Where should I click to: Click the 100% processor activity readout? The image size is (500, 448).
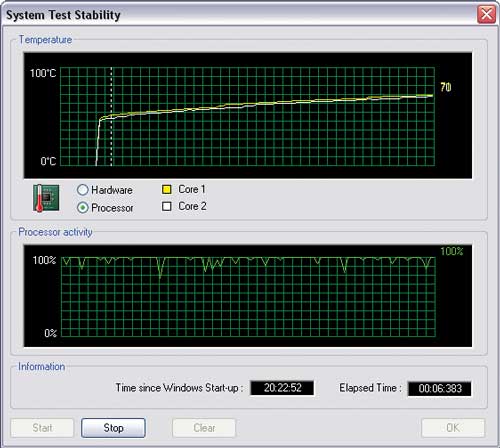tap(452, 251)
